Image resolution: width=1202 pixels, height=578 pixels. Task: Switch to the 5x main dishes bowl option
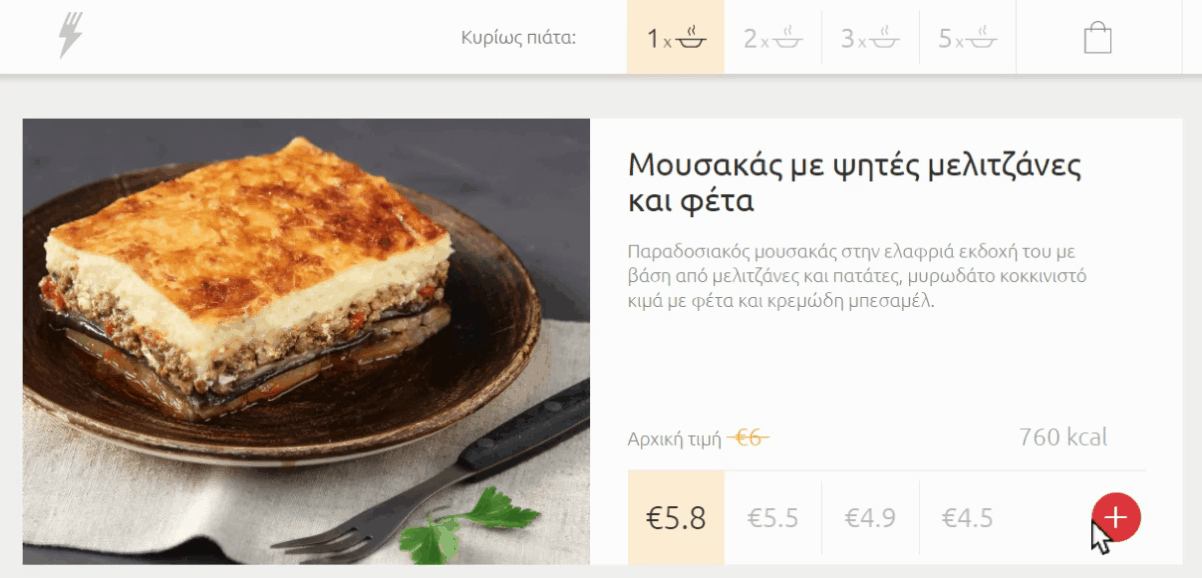(968, 38)
